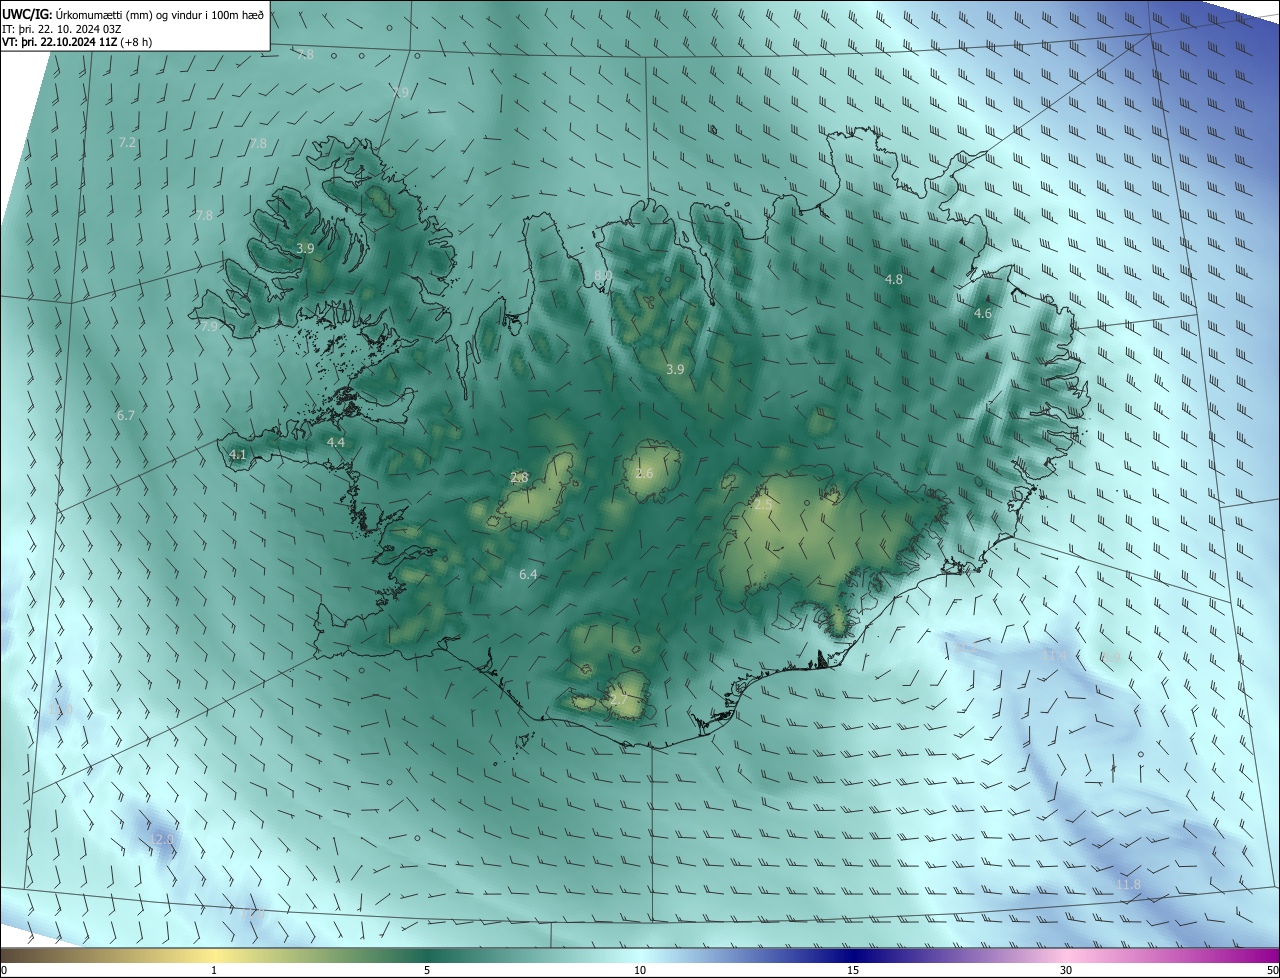
Task: Click the 7.2 value label
Action: 127,143
